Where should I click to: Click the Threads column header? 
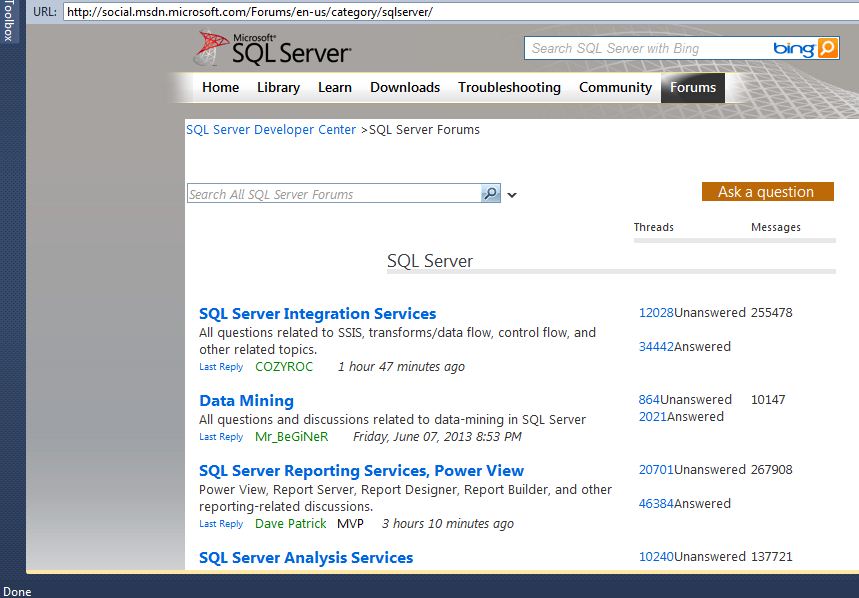654,227
